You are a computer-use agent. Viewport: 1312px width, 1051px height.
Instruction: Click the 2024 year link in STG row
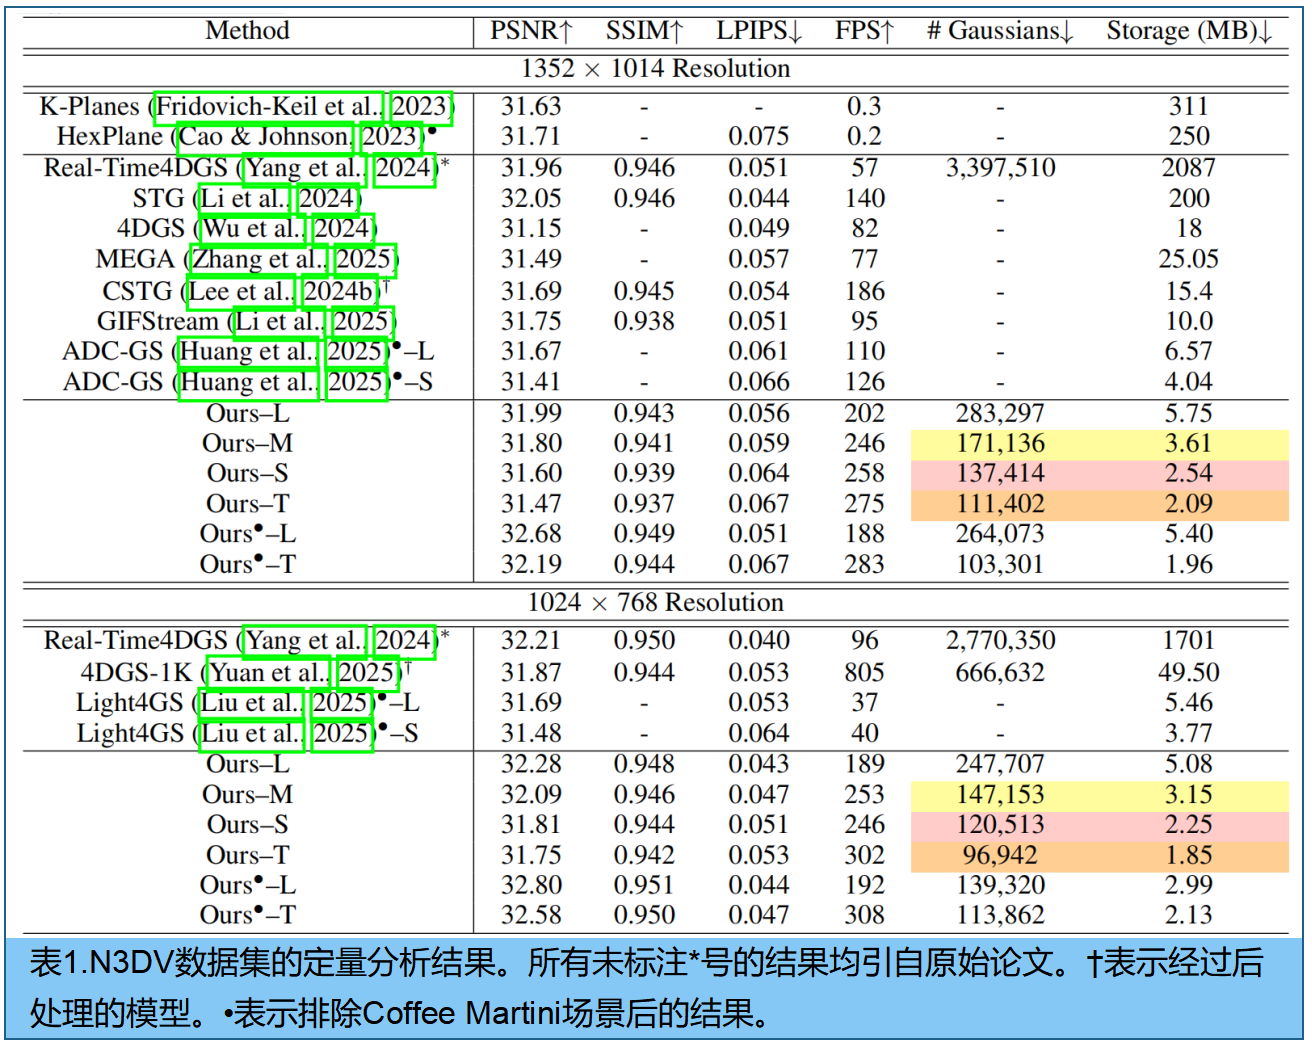(328, 199)
